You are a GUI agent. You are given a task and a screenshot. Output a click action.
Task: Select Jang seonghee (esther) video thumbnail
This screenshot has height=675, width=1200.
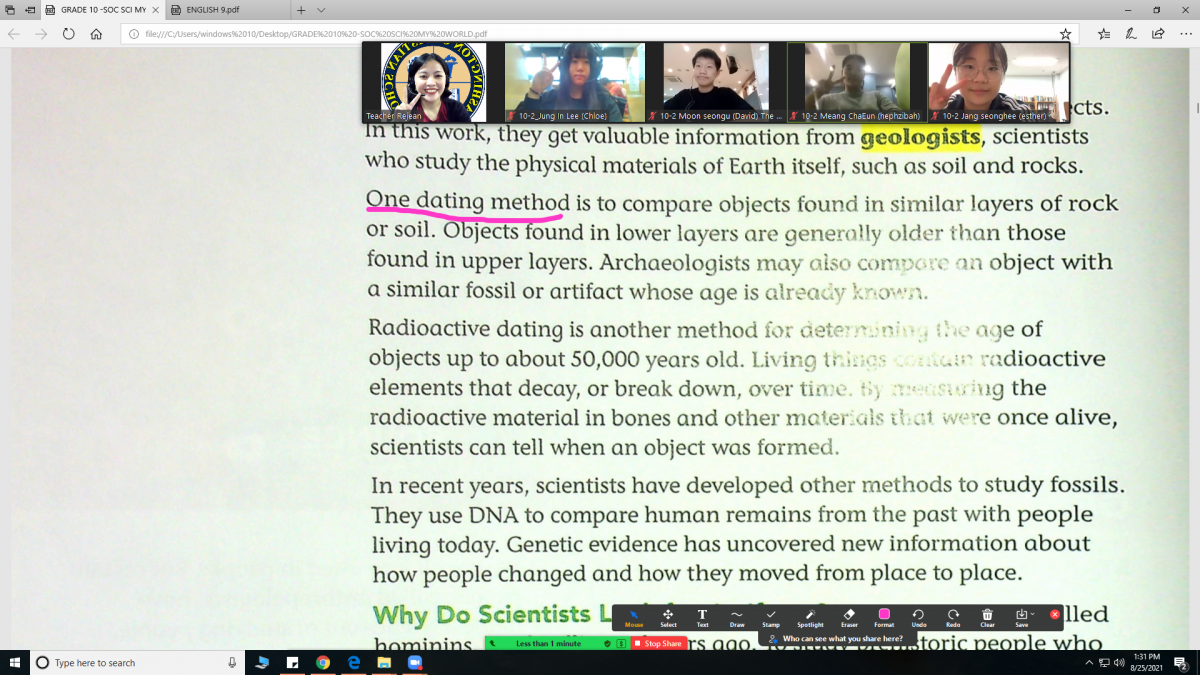coord(998,82)
